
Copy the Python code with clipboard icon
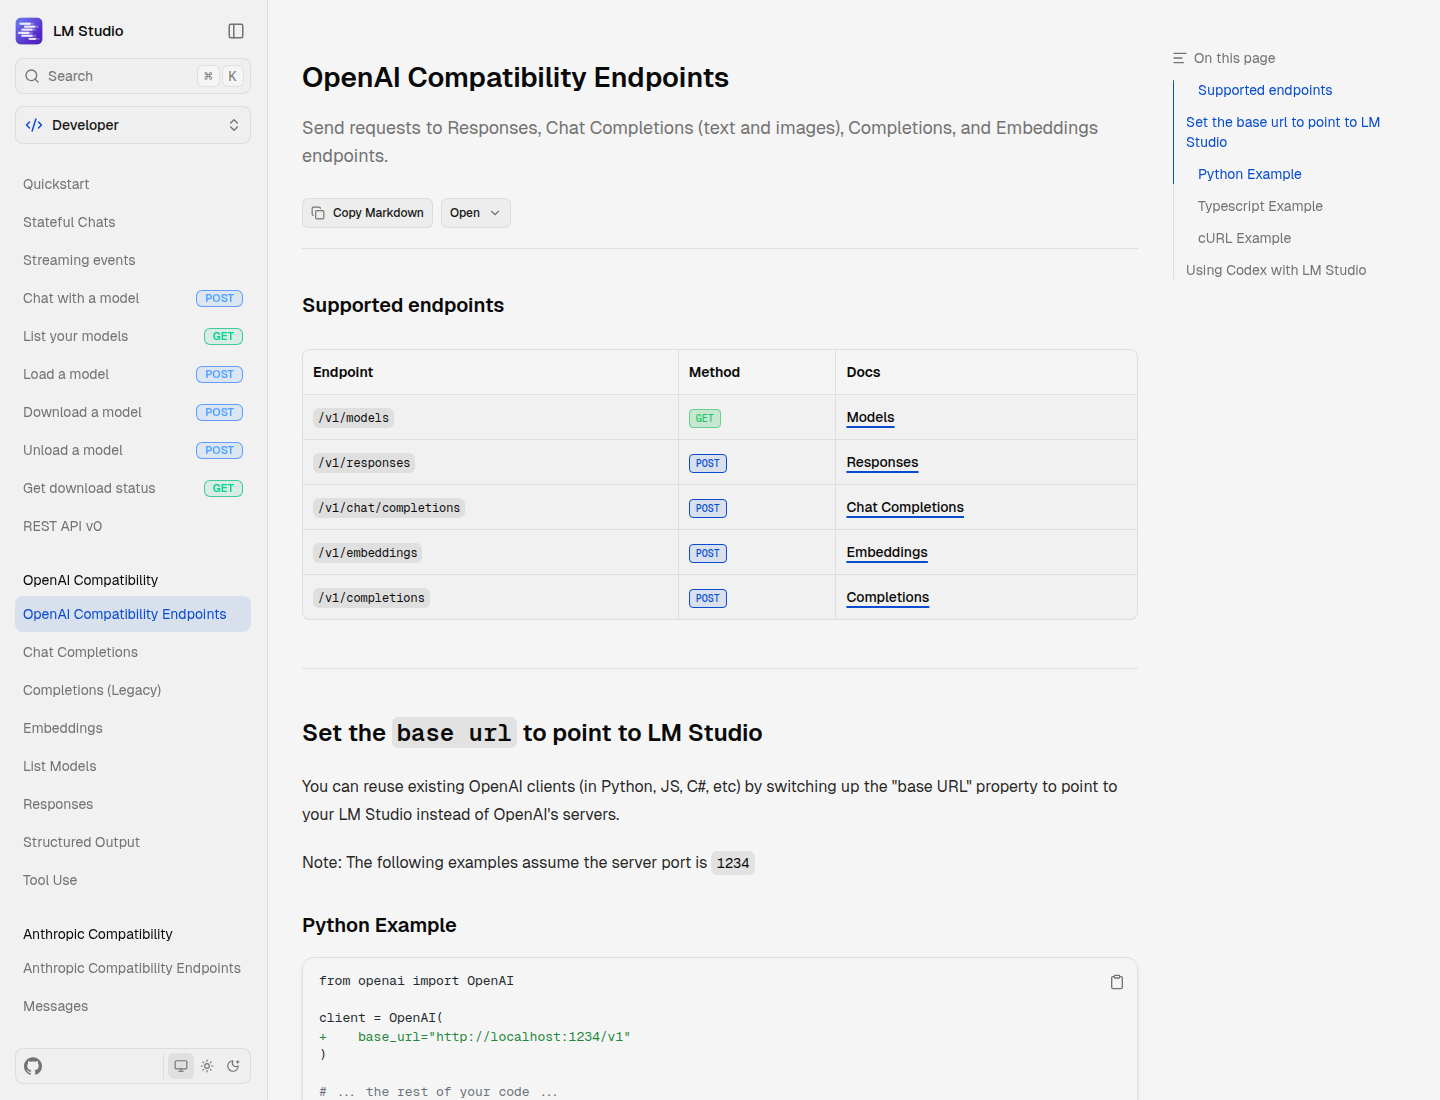[1117, 982]
